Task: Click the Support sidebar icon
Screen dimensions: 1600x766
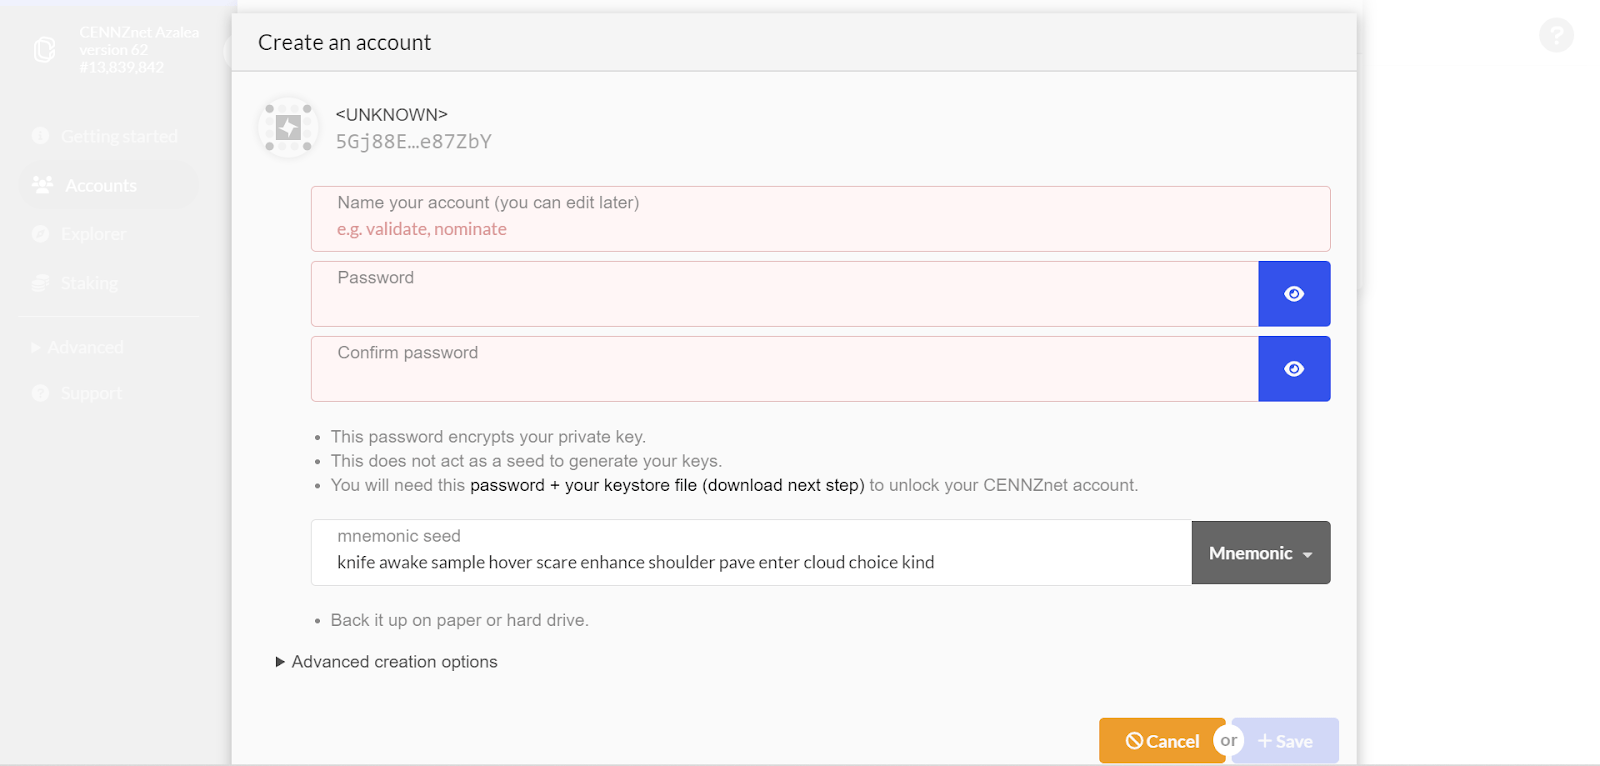Action: coord(40,393)
